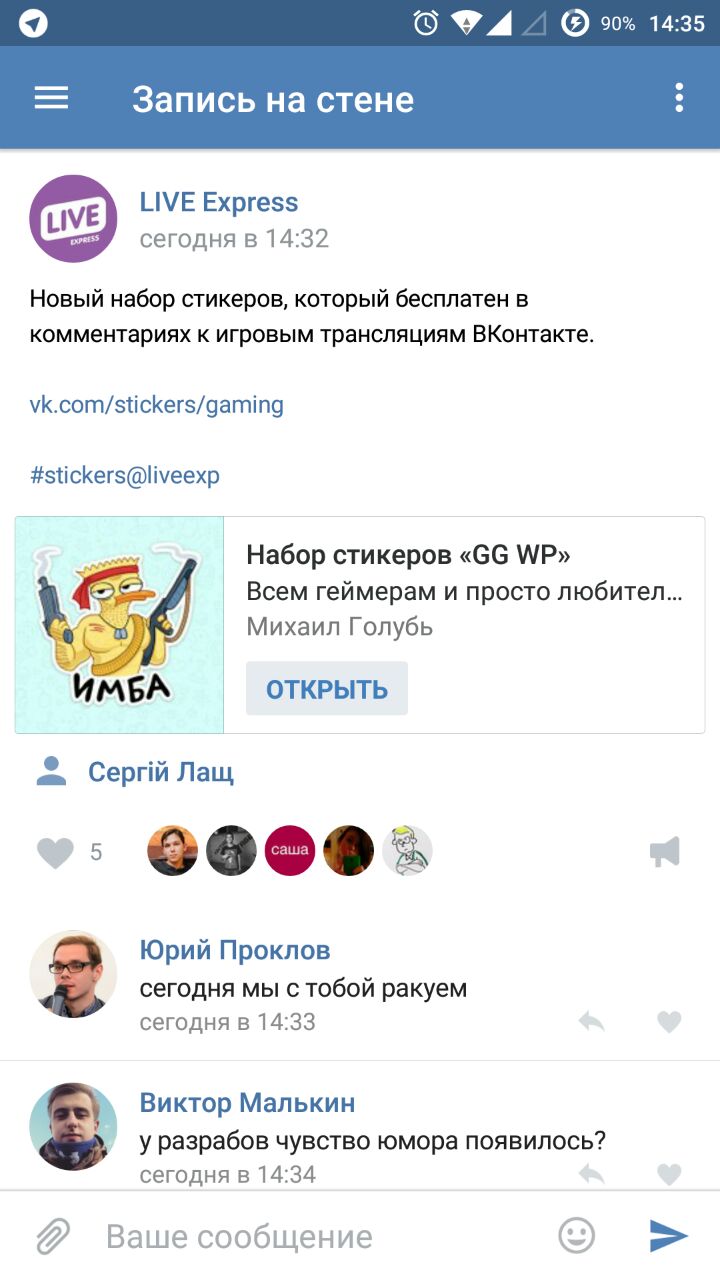Focus the Ваше сообщение input field

pyautogui.click(x=320, y=1236)
